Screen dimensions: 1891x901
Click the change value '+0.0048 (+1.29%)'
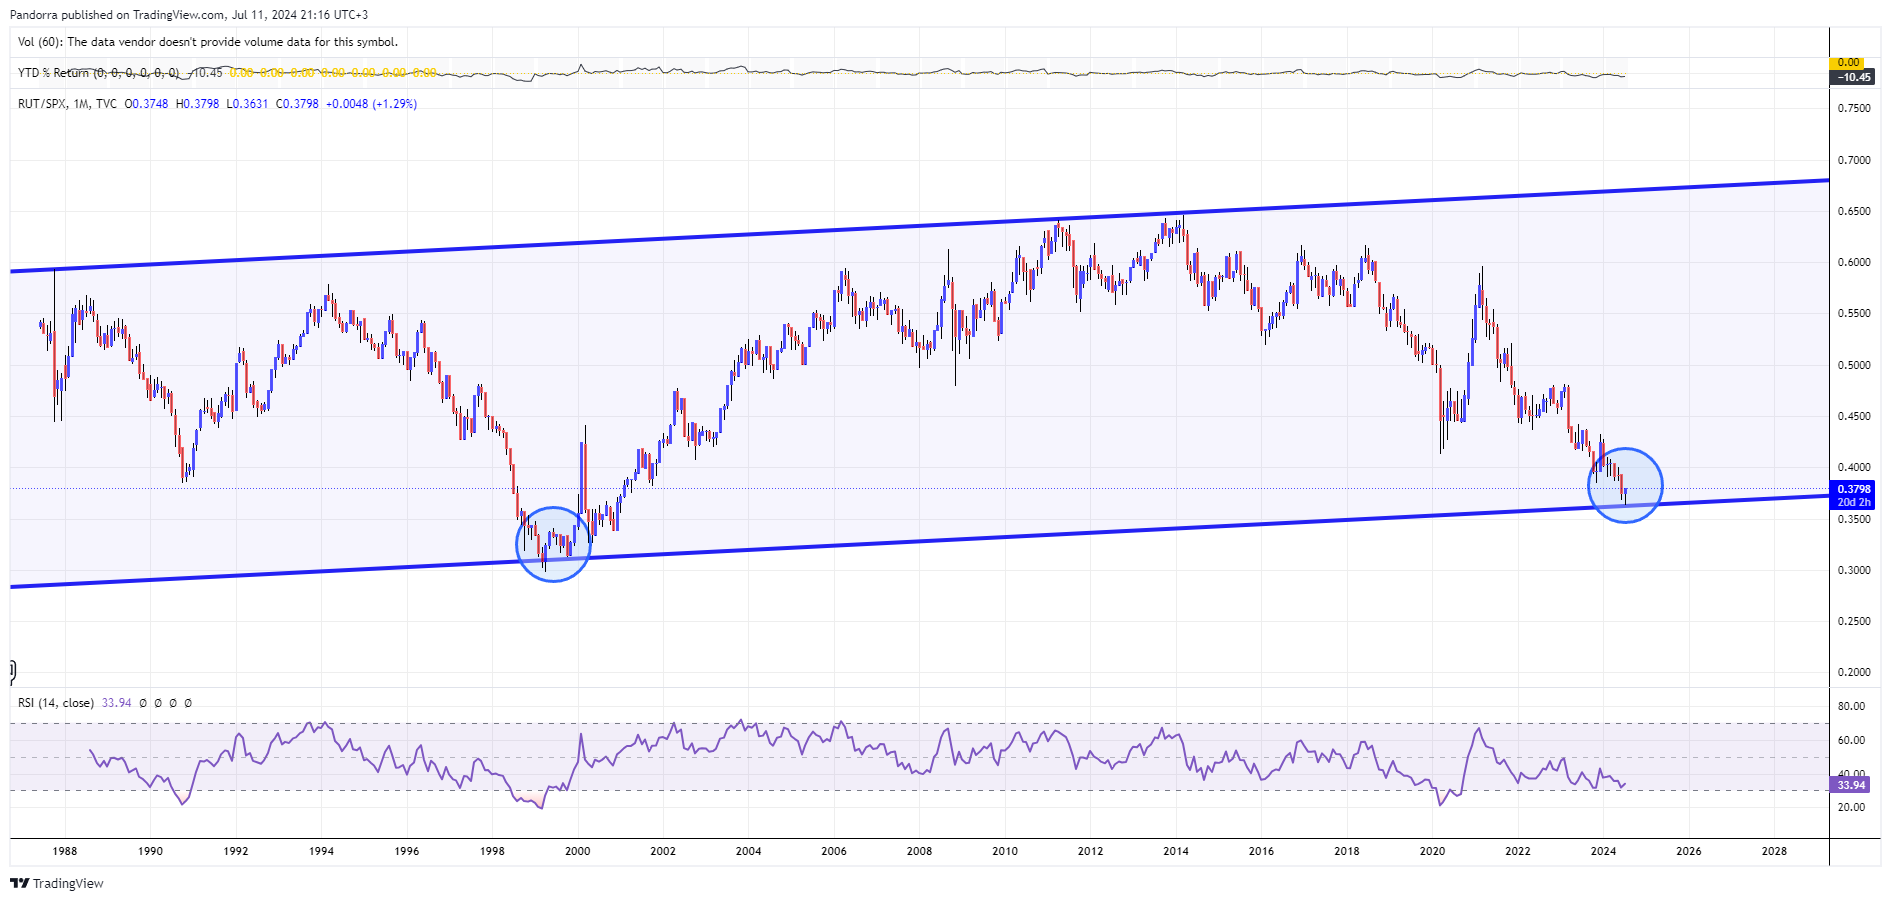point(372,104)
